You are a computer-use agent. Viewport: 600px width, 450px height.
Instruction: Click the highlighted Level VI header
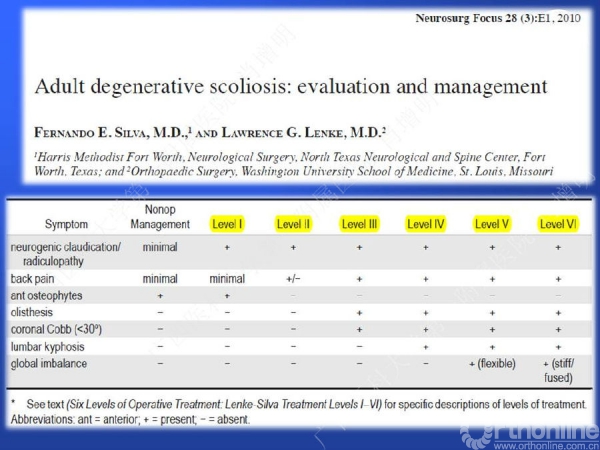click(x=558, y=224)
